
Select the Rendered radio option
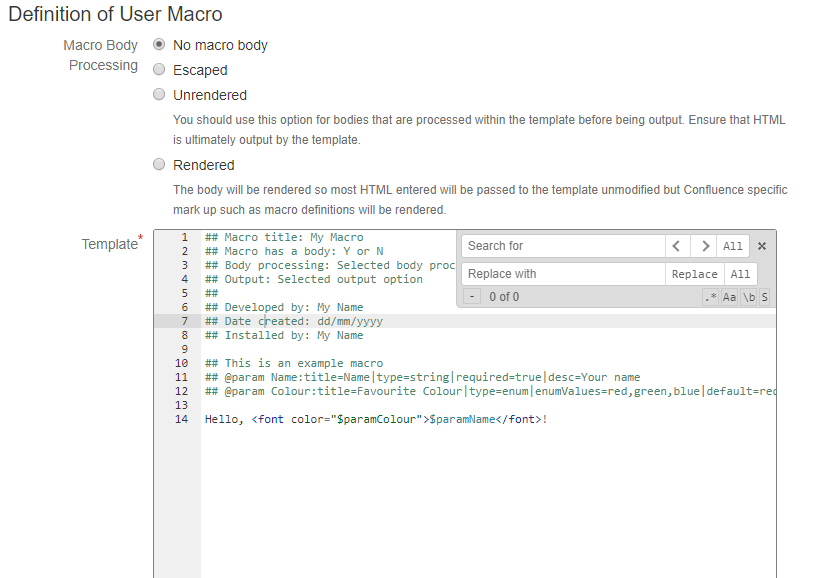point(159,165)
